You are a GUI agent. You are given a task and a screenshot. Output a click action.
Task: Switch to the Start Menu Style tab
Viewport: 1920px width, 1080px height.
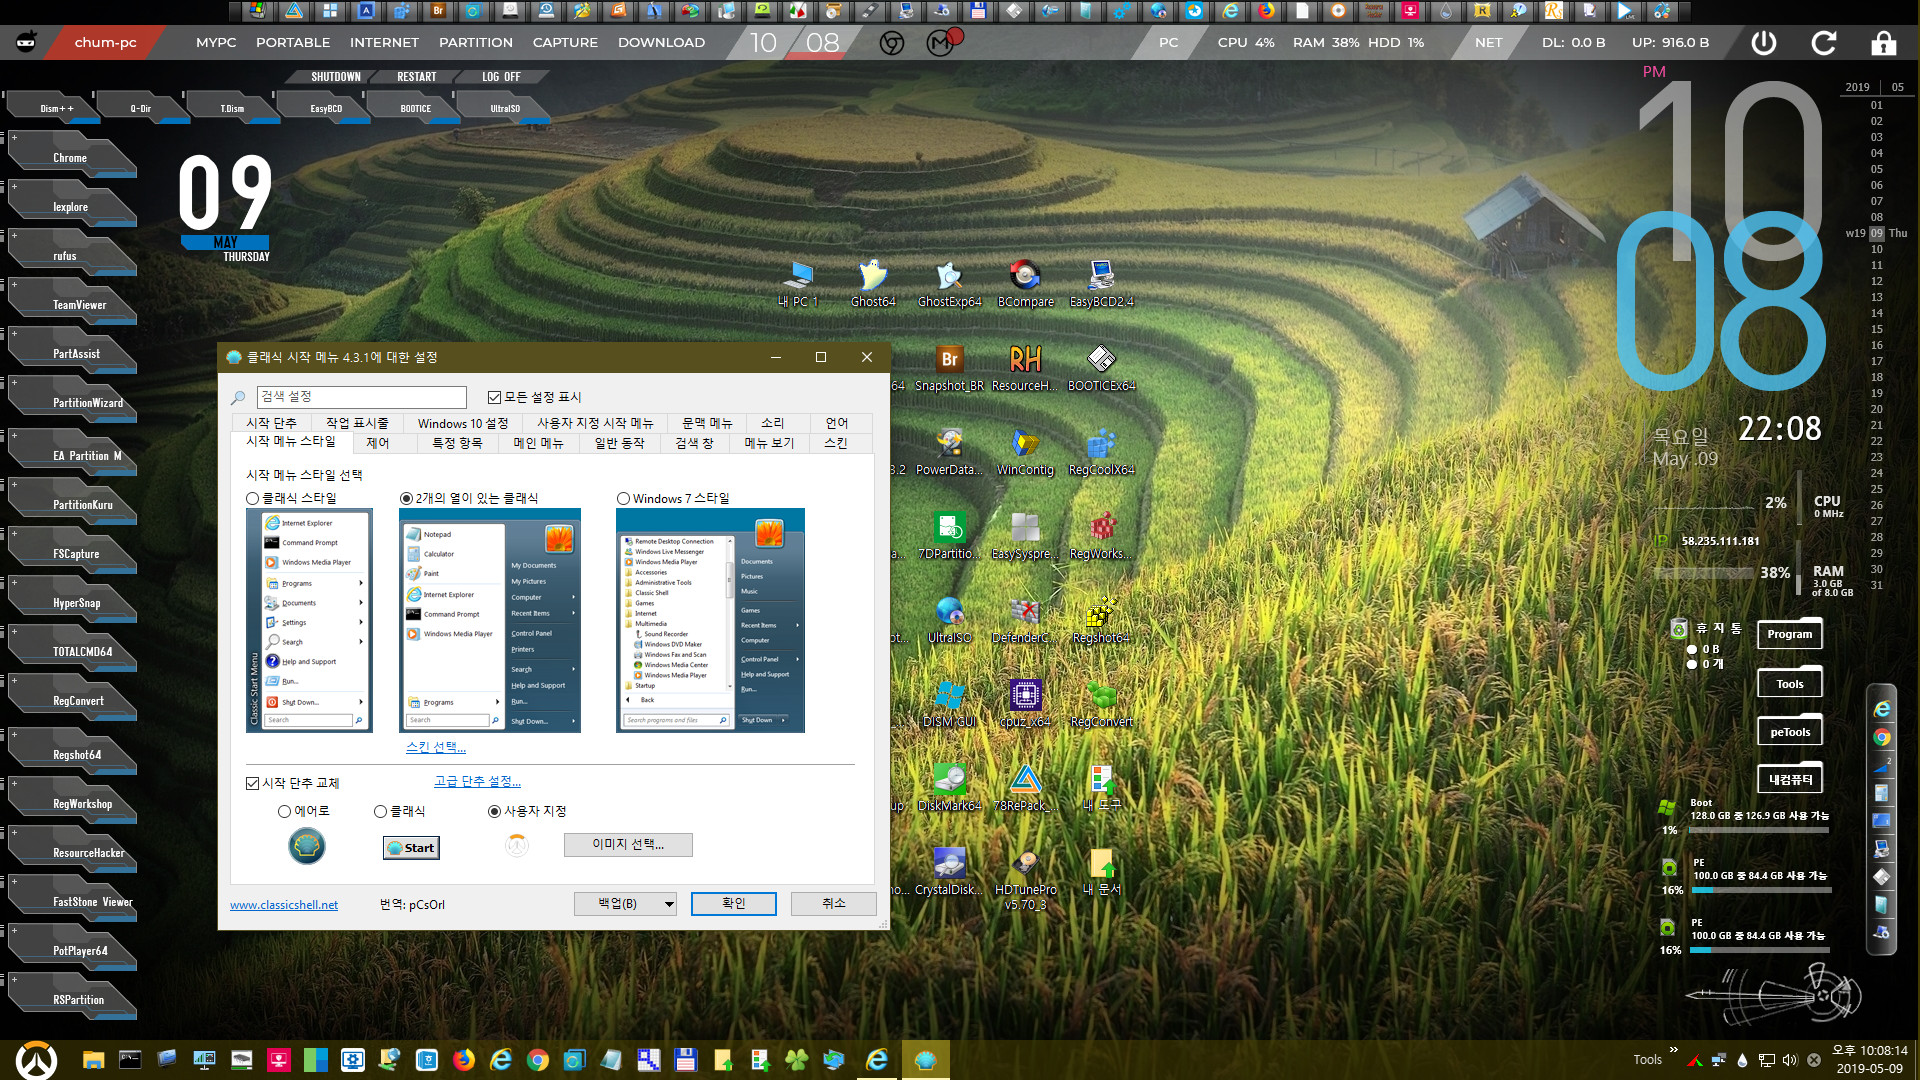tap(291, 442)
